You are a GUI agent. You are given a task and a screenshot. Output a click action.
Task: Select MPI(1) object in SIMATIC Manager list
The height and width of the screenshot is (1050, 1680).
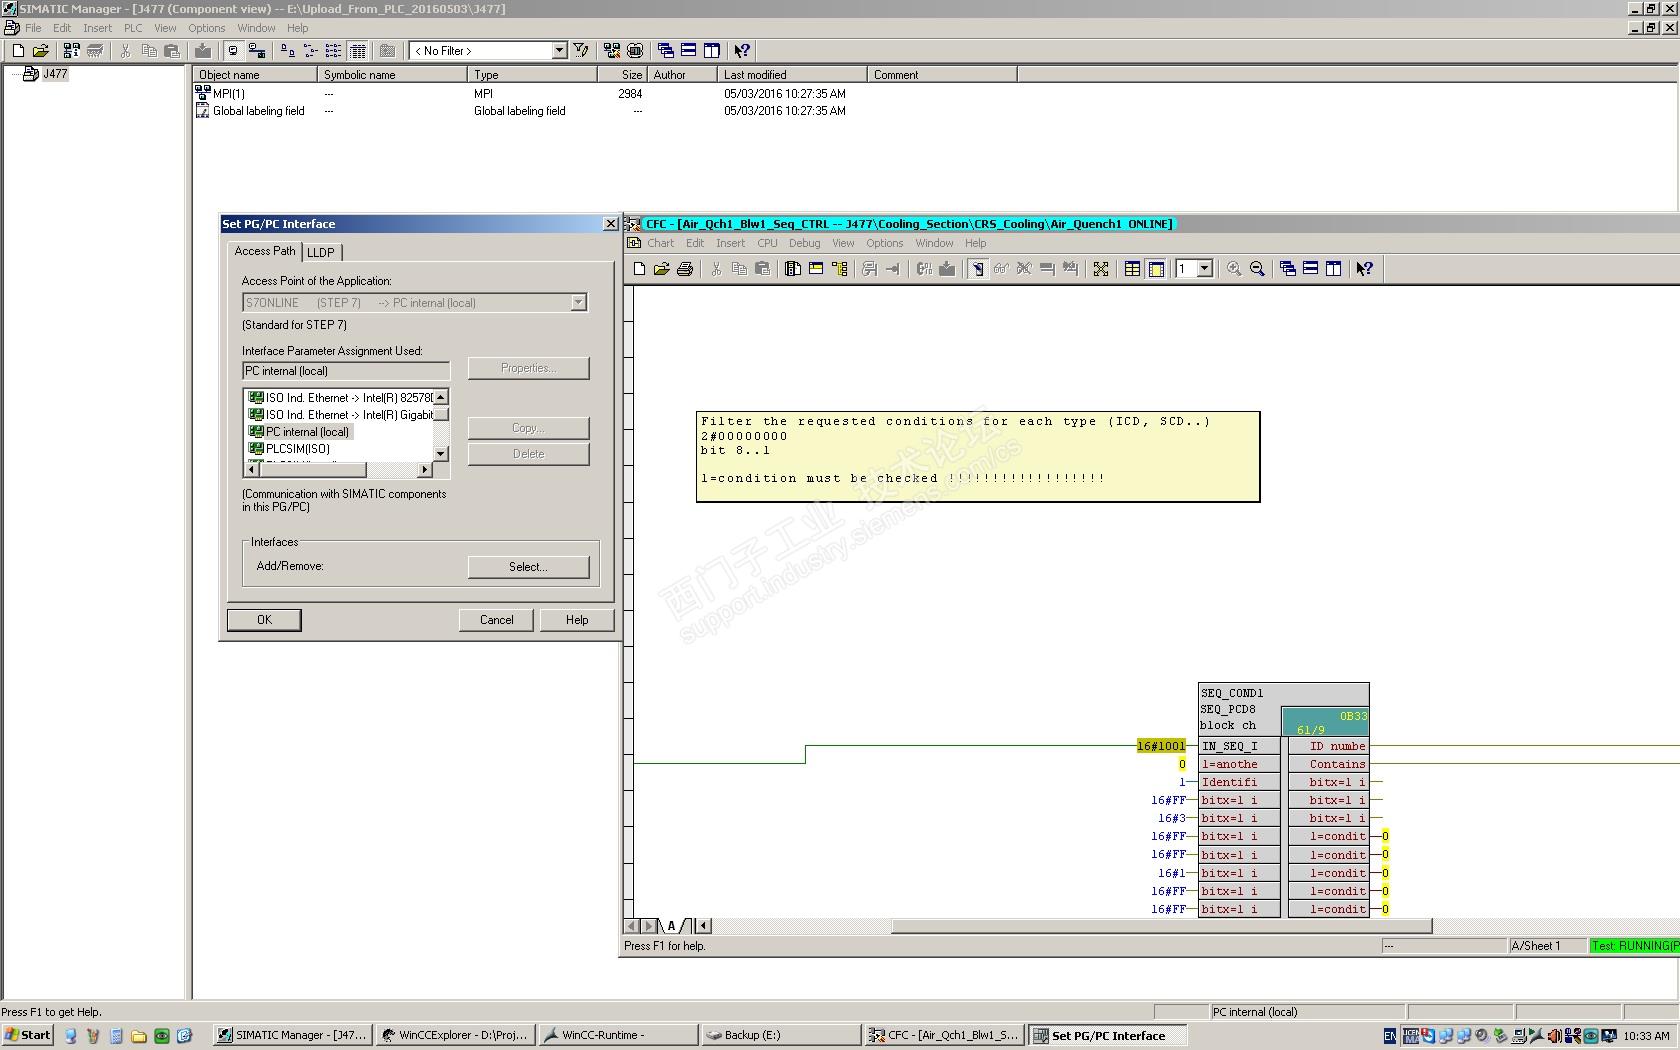(x=228, y=94)
